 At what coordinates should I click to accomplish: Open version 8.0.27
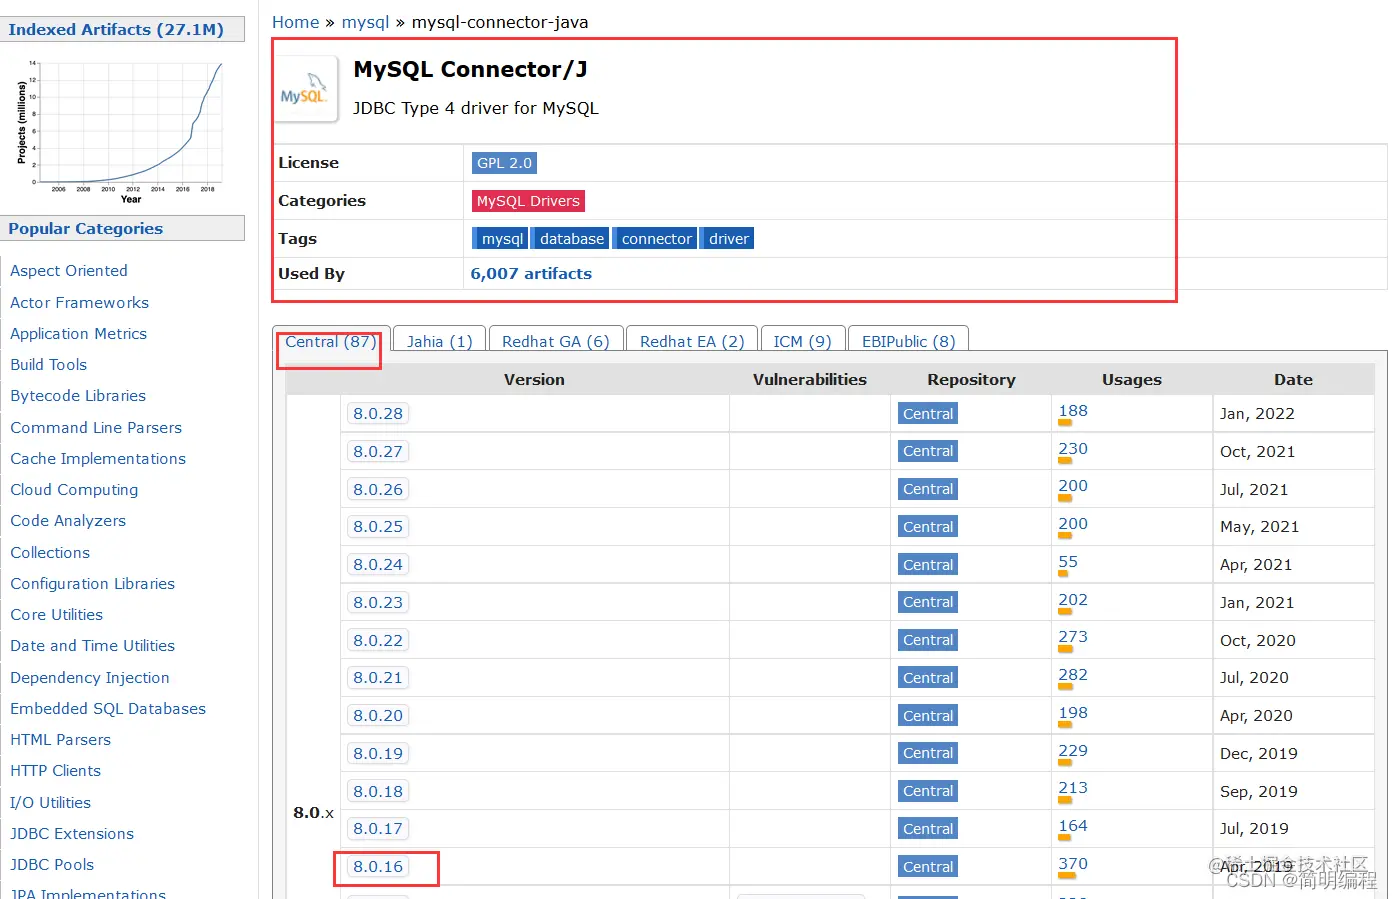pyautogui.click(x=378, y=452)
